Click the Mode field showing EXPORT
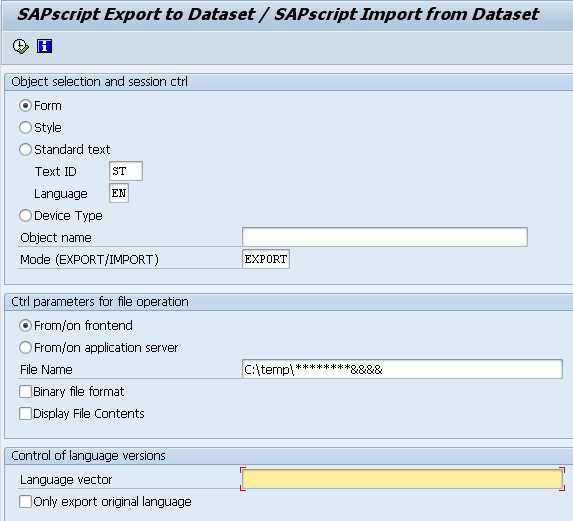The width and height of the screenshot is (573, 521). [266, 259]
